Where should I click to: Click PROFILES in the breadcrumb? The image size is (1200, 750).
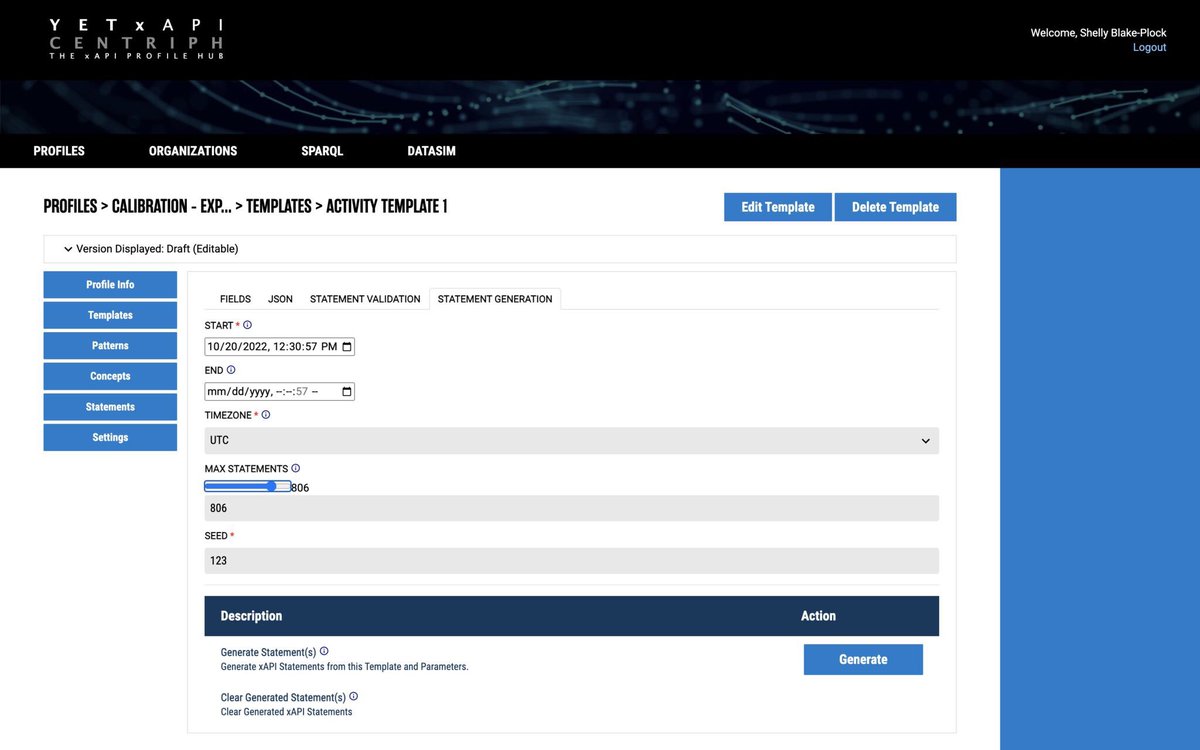click(70, 207)
